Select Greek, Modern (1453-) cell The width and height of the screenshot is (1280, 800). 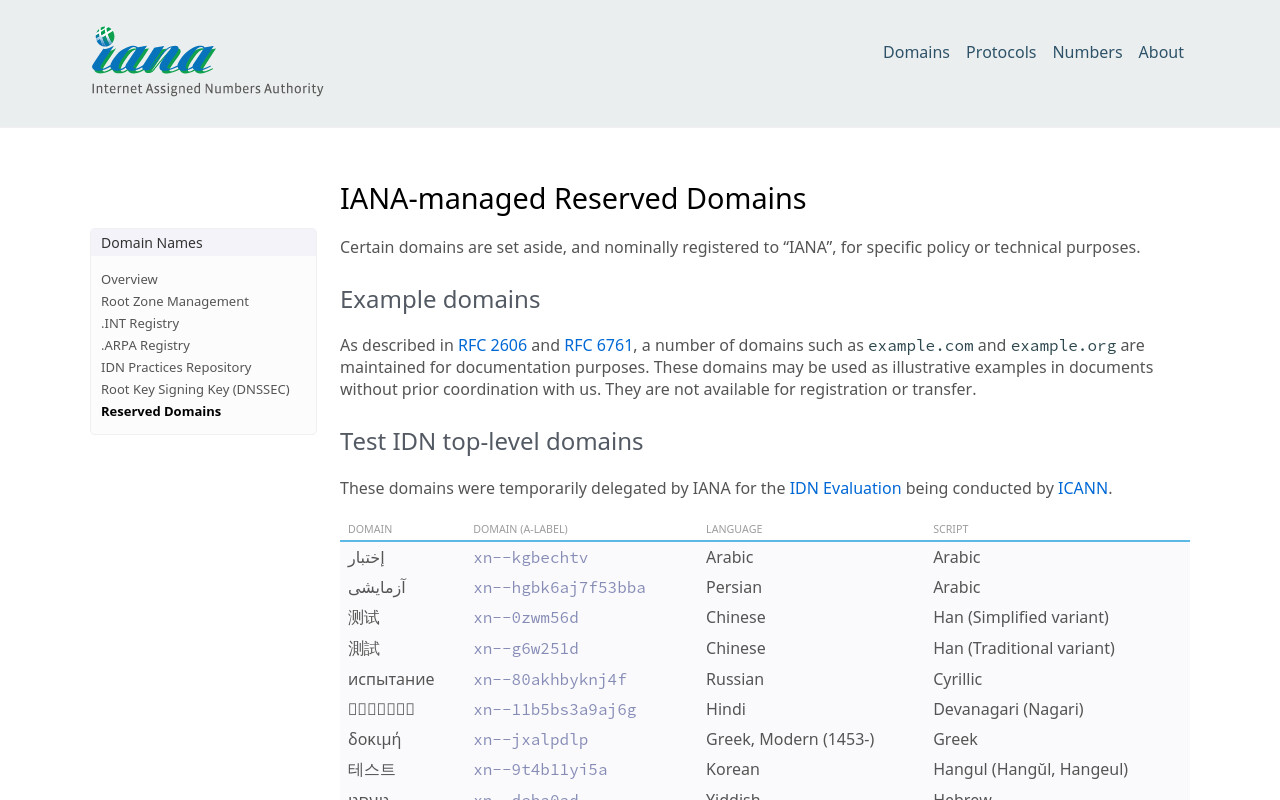point(790,739)
